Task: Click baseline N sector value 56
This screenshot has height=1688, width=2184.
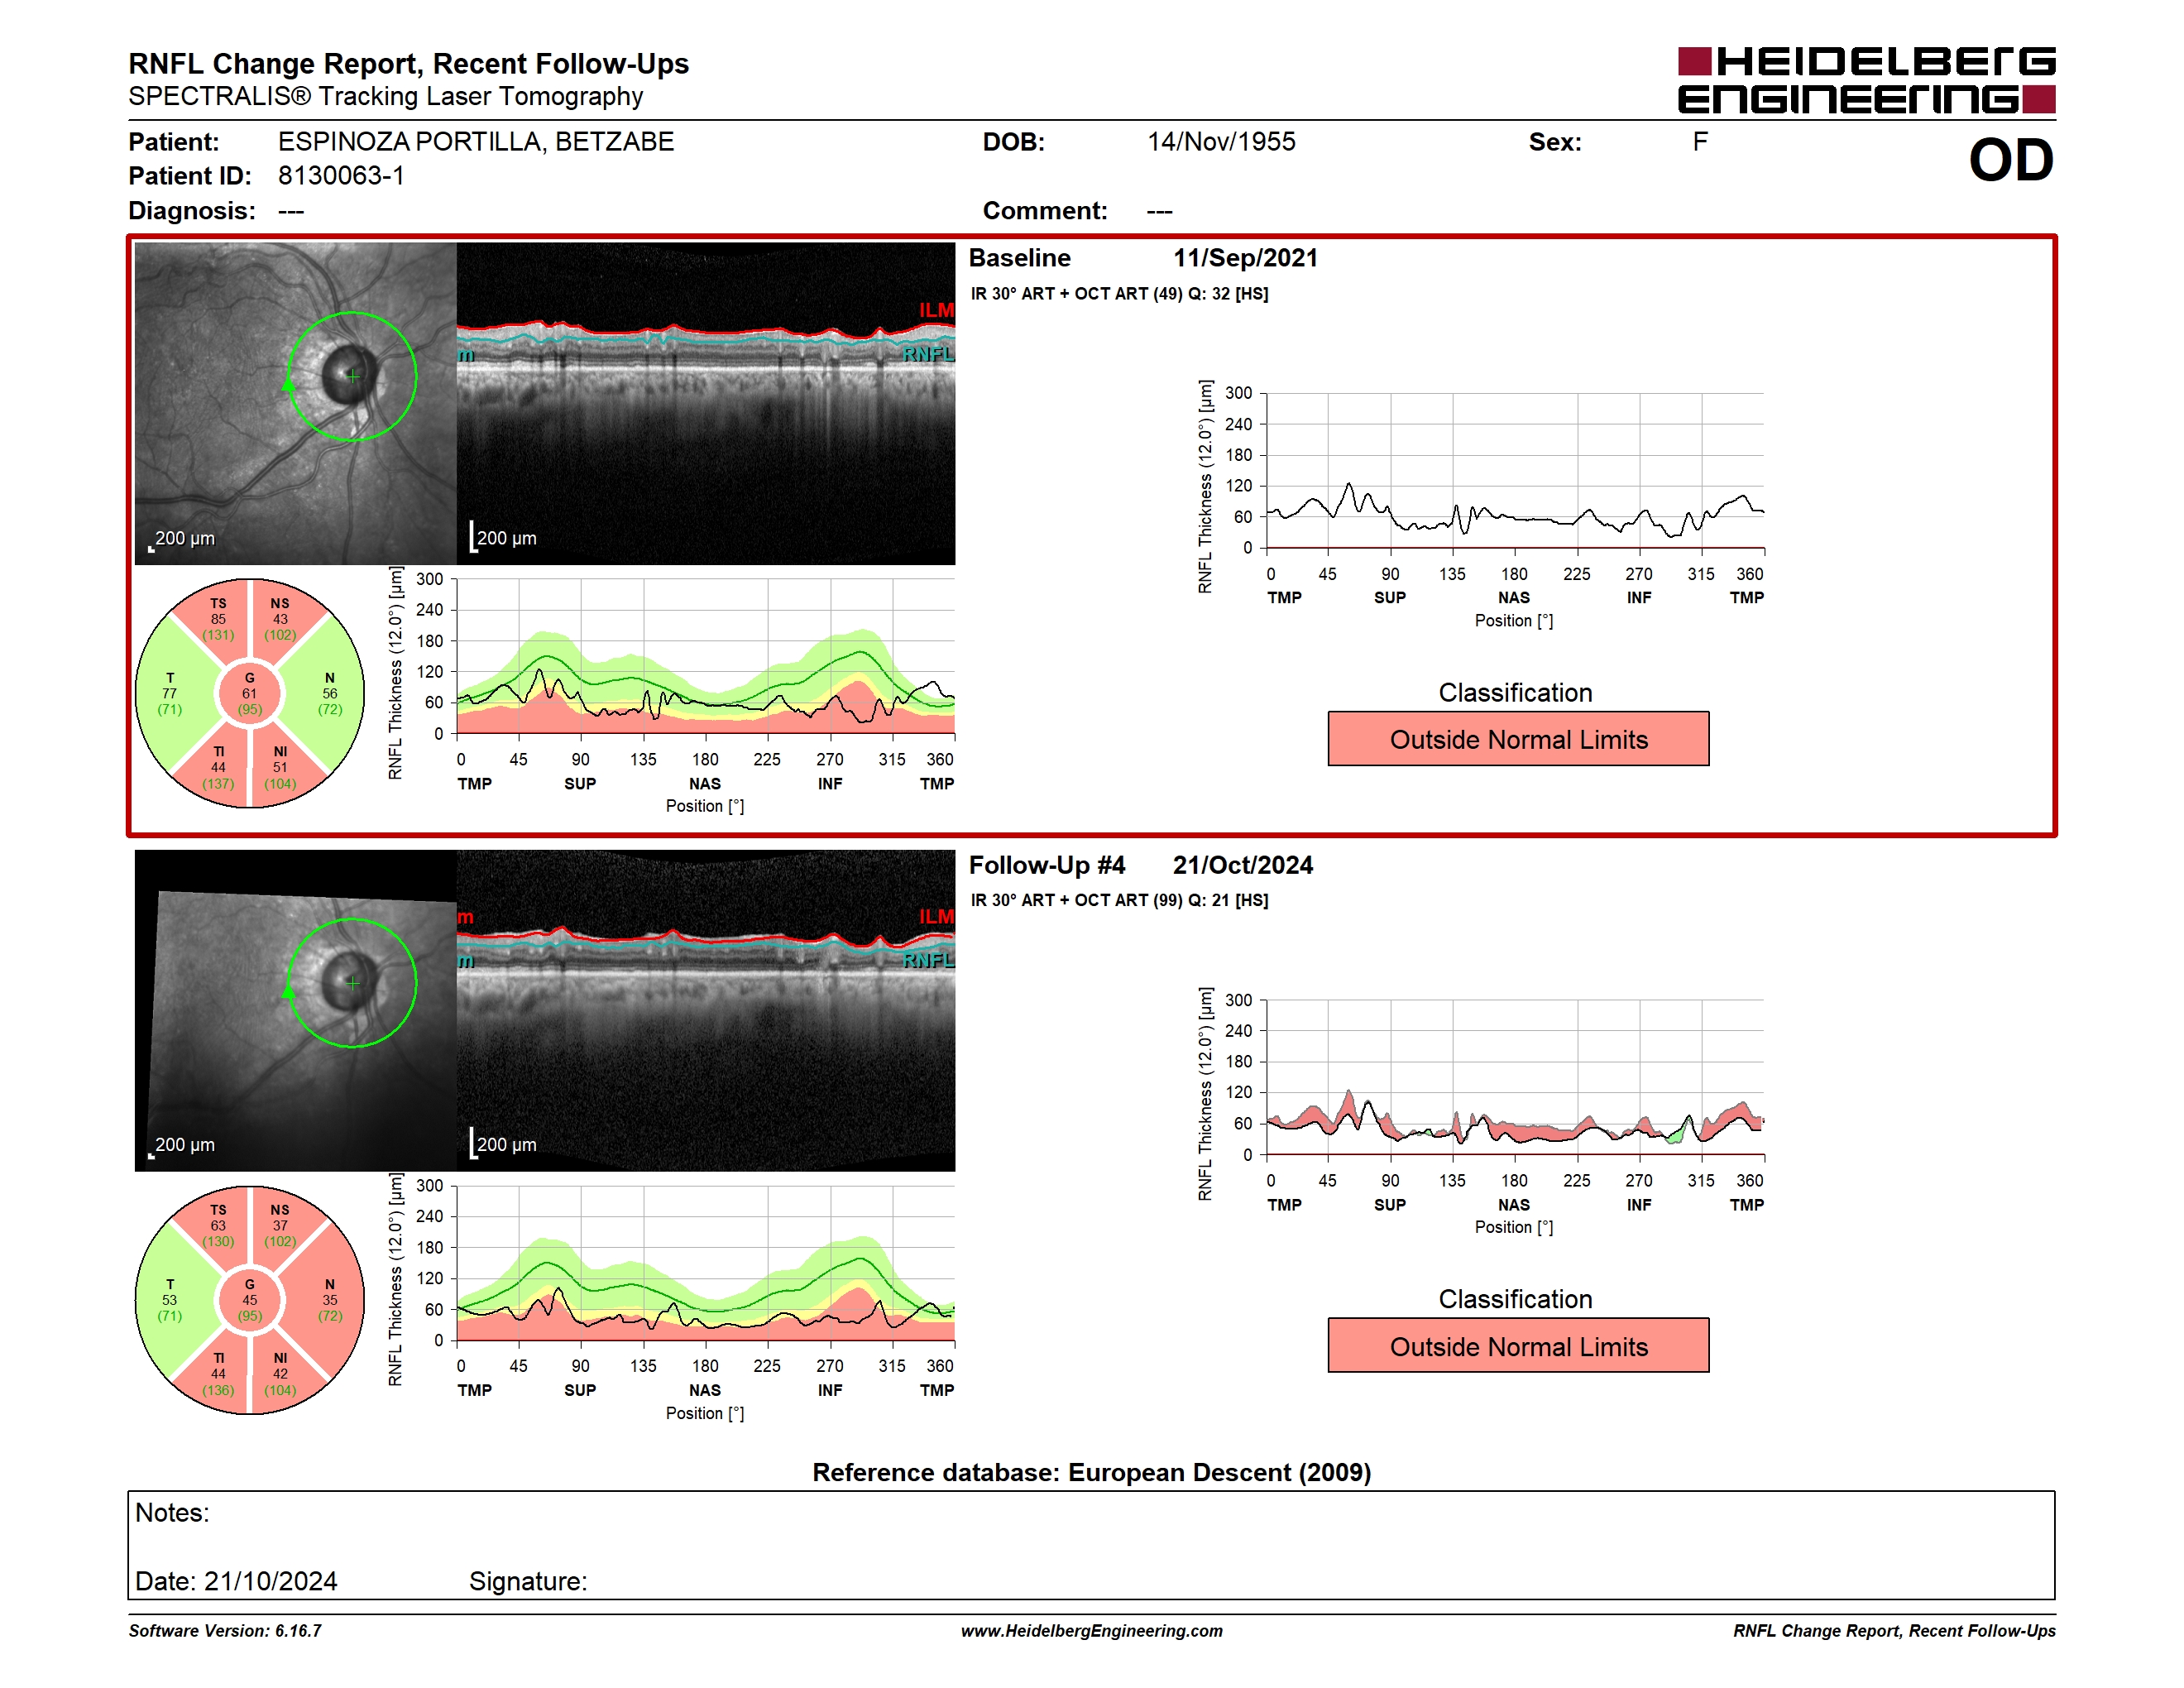Action: point(330,693)
